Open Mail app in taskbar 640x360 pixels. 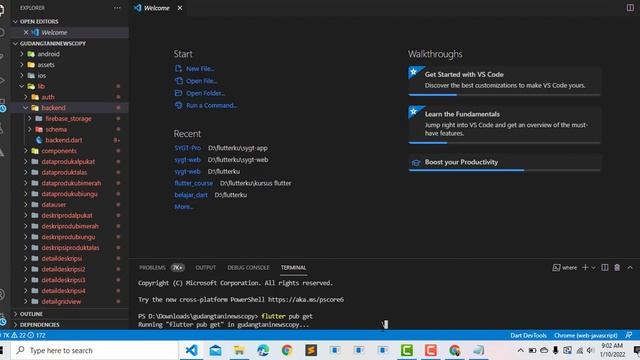215,350
